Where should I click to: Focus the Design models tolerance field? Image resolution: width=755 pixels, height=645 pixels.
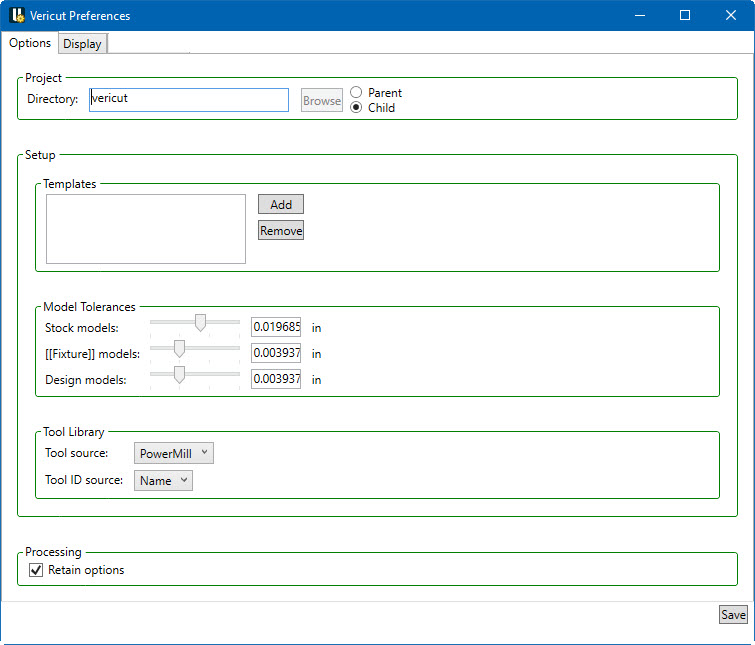(x=276, y=379)
